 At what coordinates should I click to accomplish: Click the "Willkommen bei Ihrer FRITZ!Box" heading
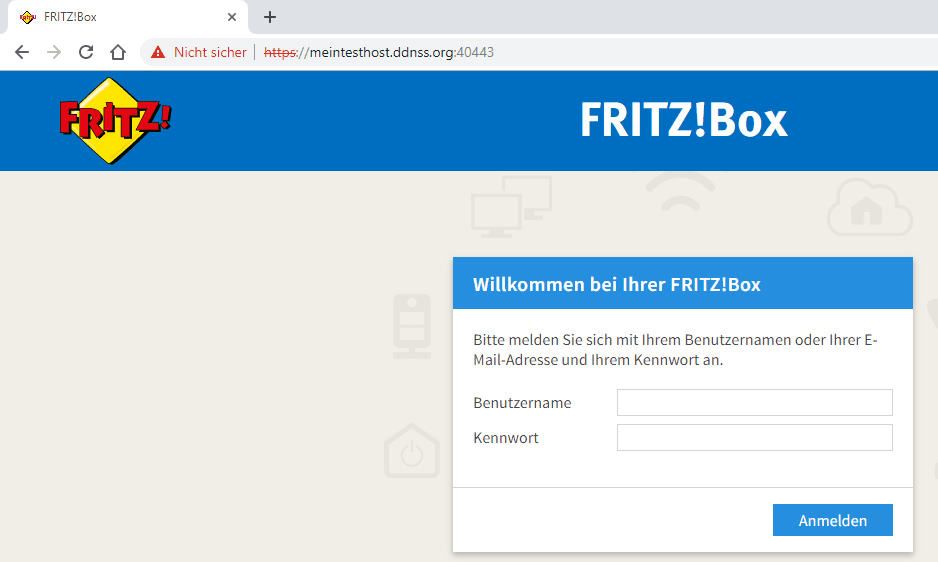616,284
